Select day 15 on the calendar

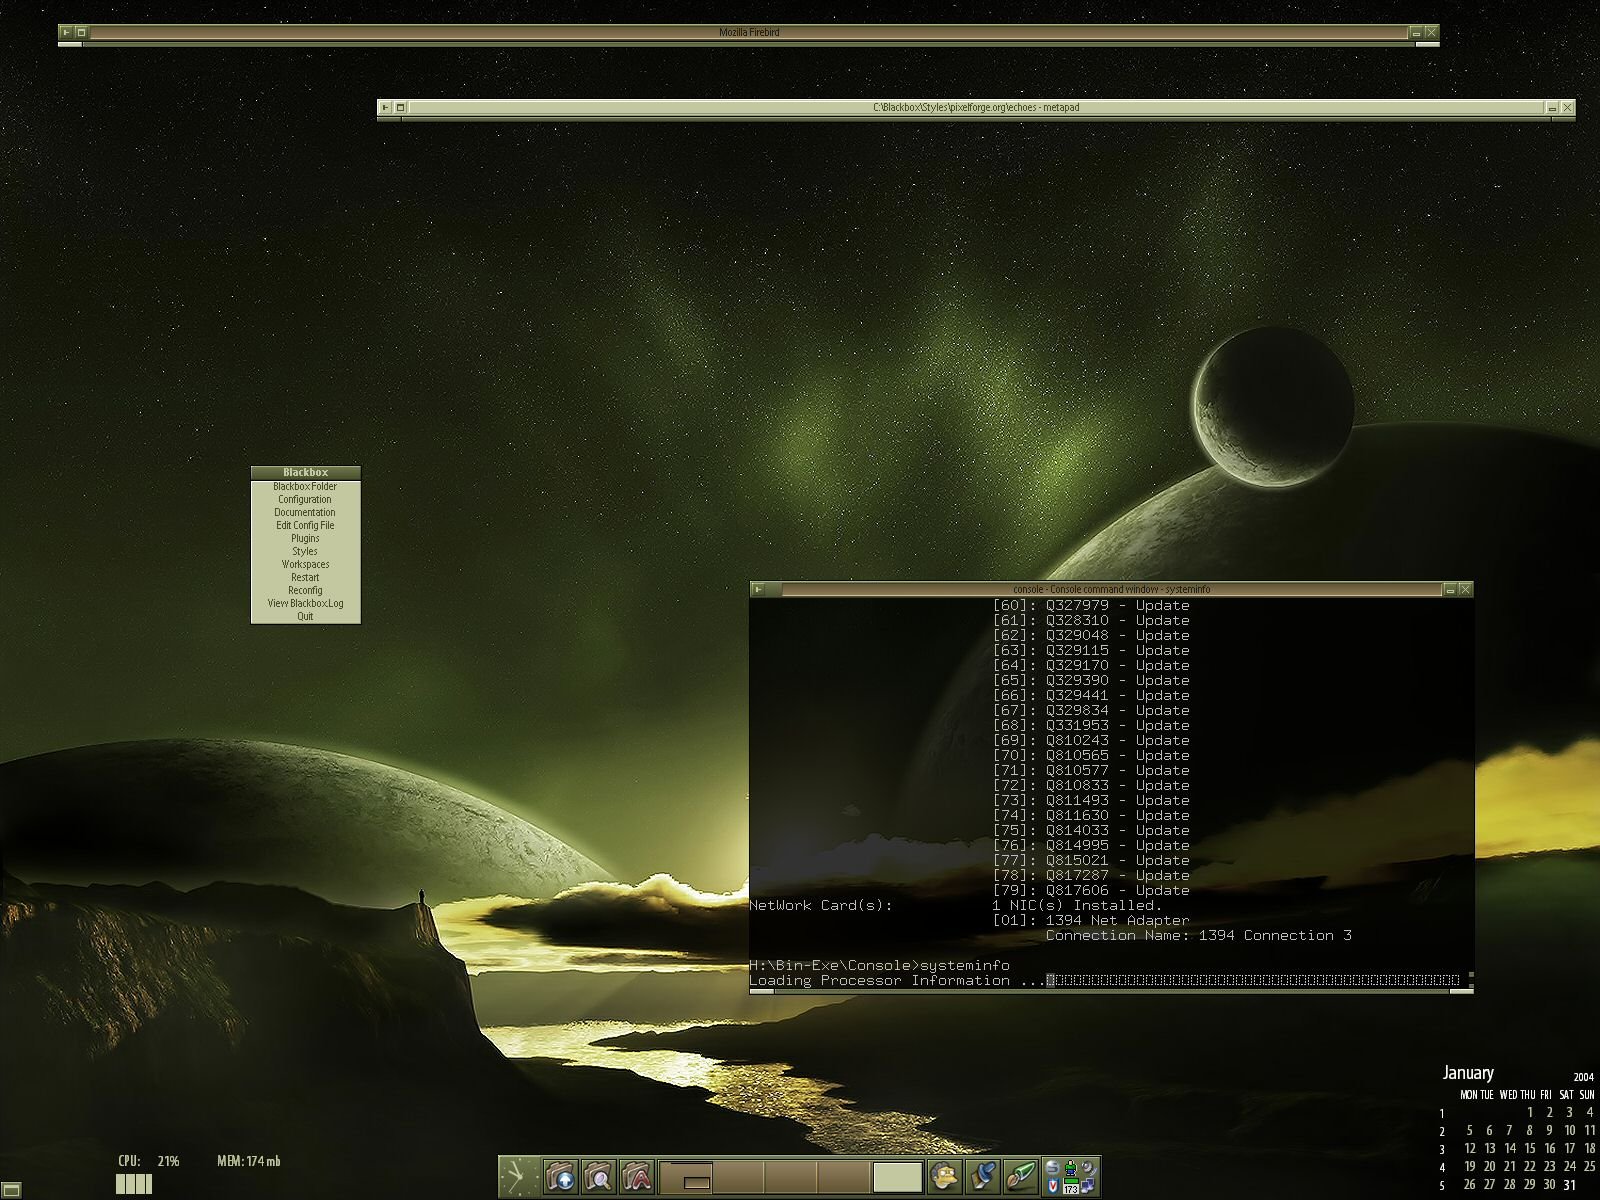click(x=1530, y=1148)
